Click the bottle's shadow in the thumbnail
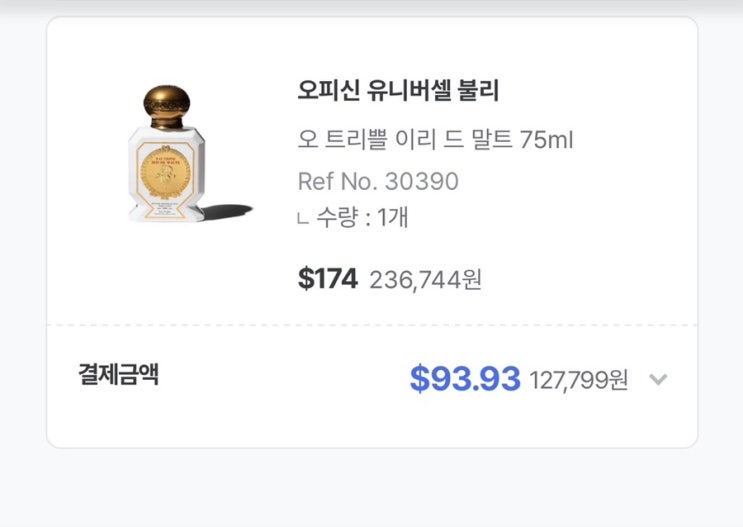The image size is (743, 527). 227,212
